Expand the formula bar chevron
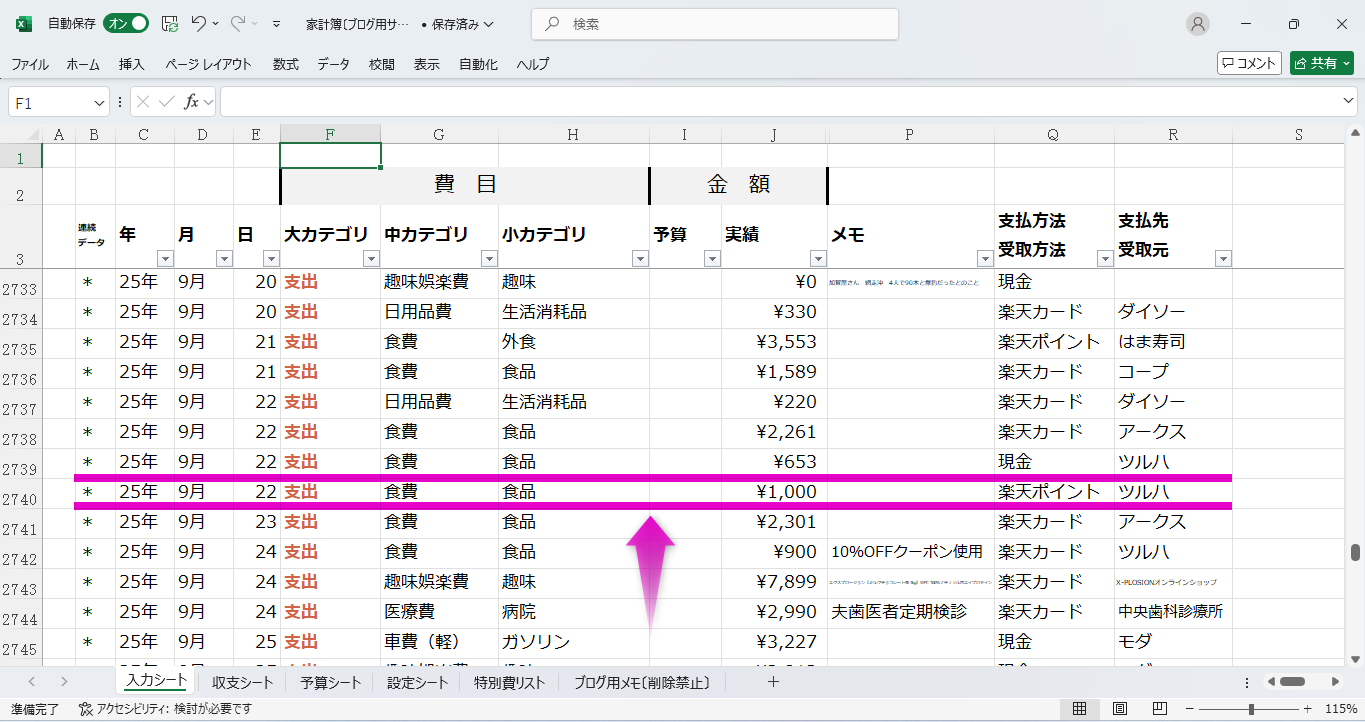The height and width of the screenshot is (722, 1365). click(x=1349, y=102)
